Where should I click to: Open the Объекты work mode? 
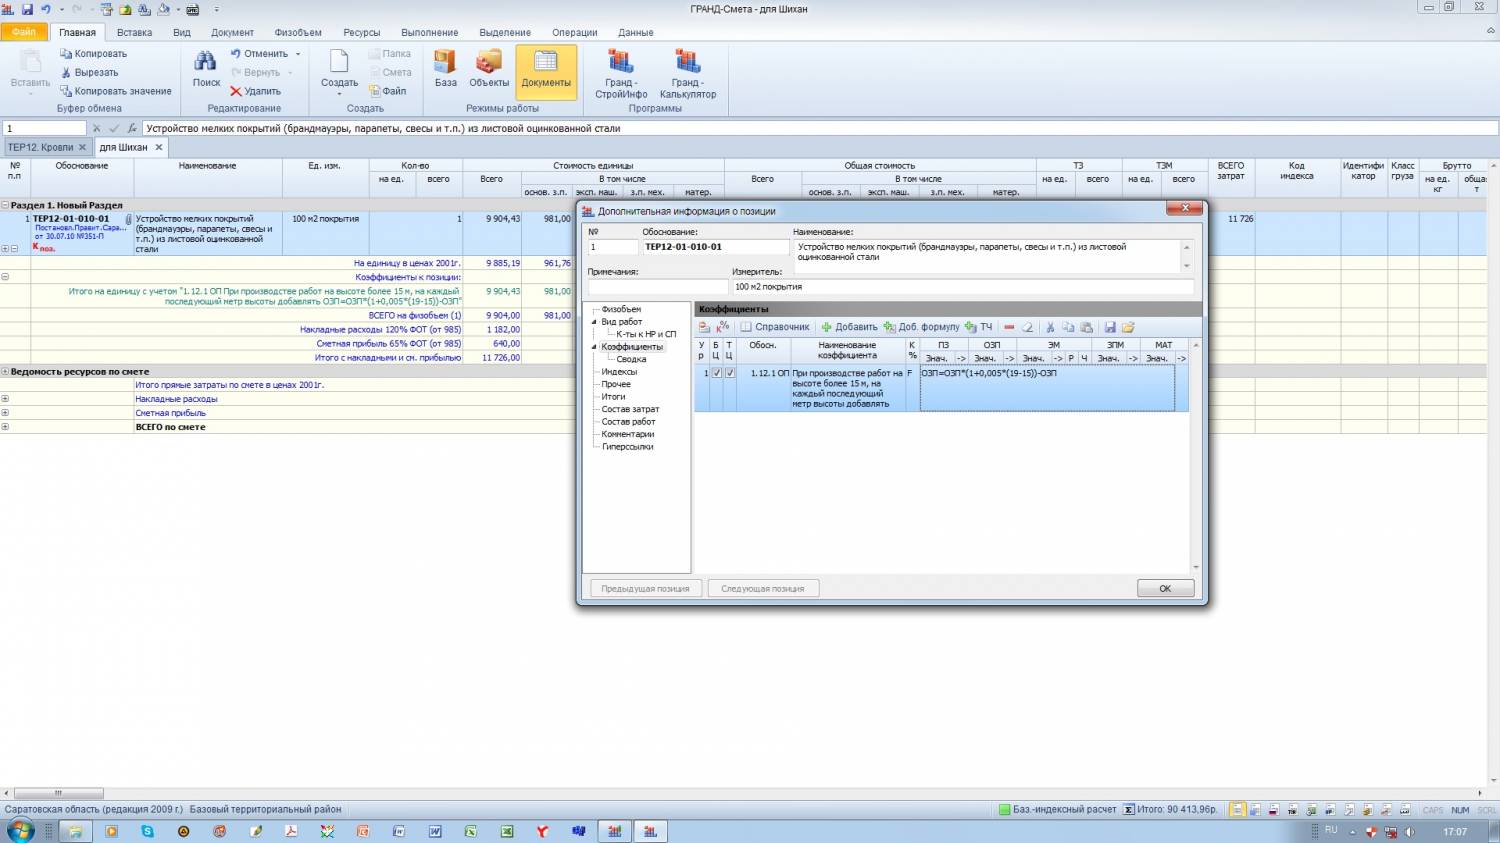point(489,68)
